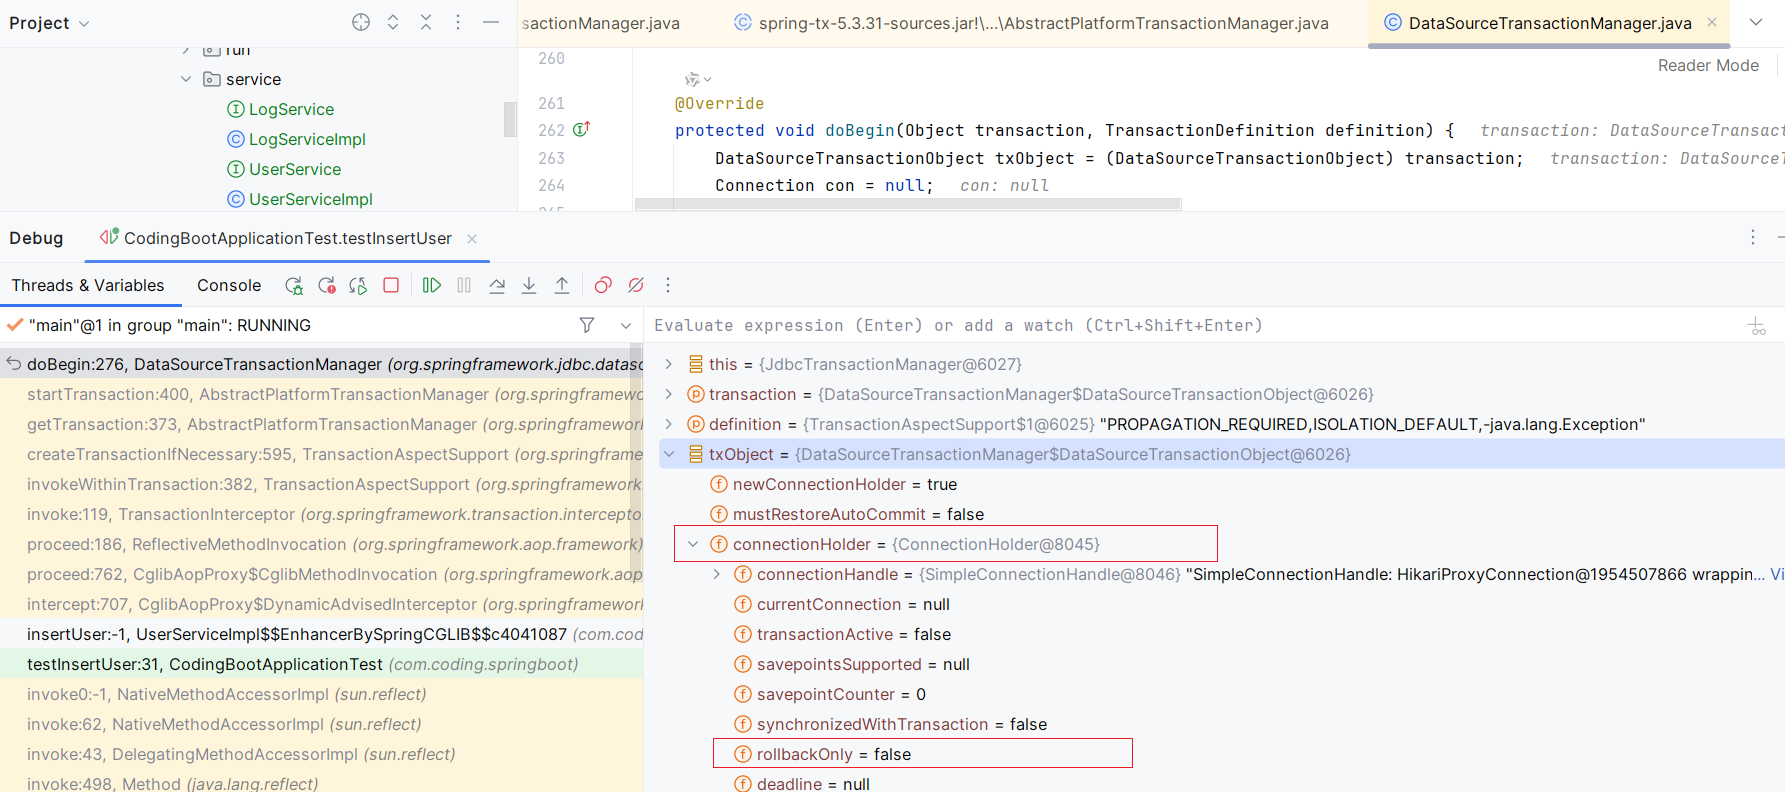Select rollbackOnly = false variable
Image resolution: width=1785 pixels, height=792 pixels.
click(x=823, y=754)
